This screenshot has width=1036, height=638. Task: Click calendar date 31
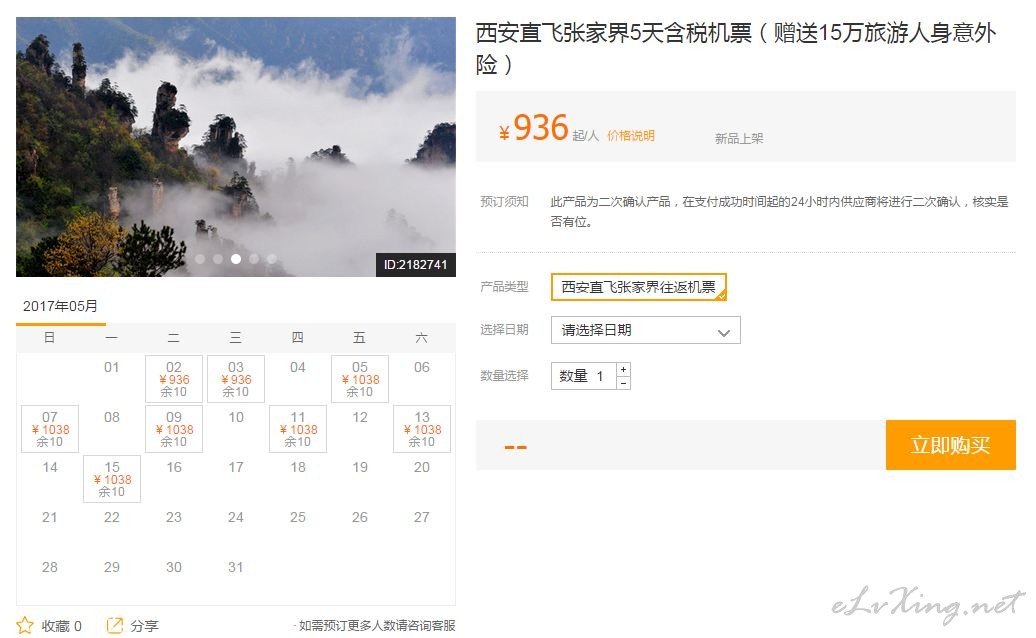236,567
